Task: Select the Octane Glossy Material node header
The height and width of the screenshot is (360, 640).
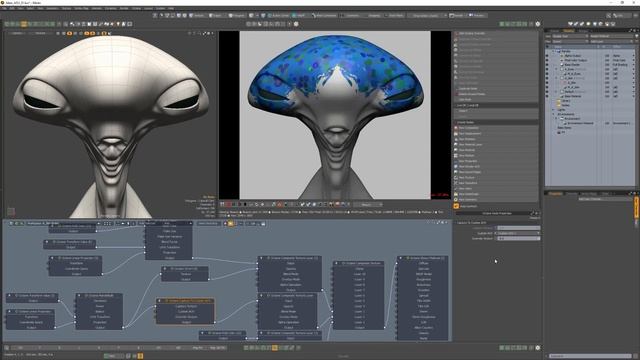Action: 423,258
